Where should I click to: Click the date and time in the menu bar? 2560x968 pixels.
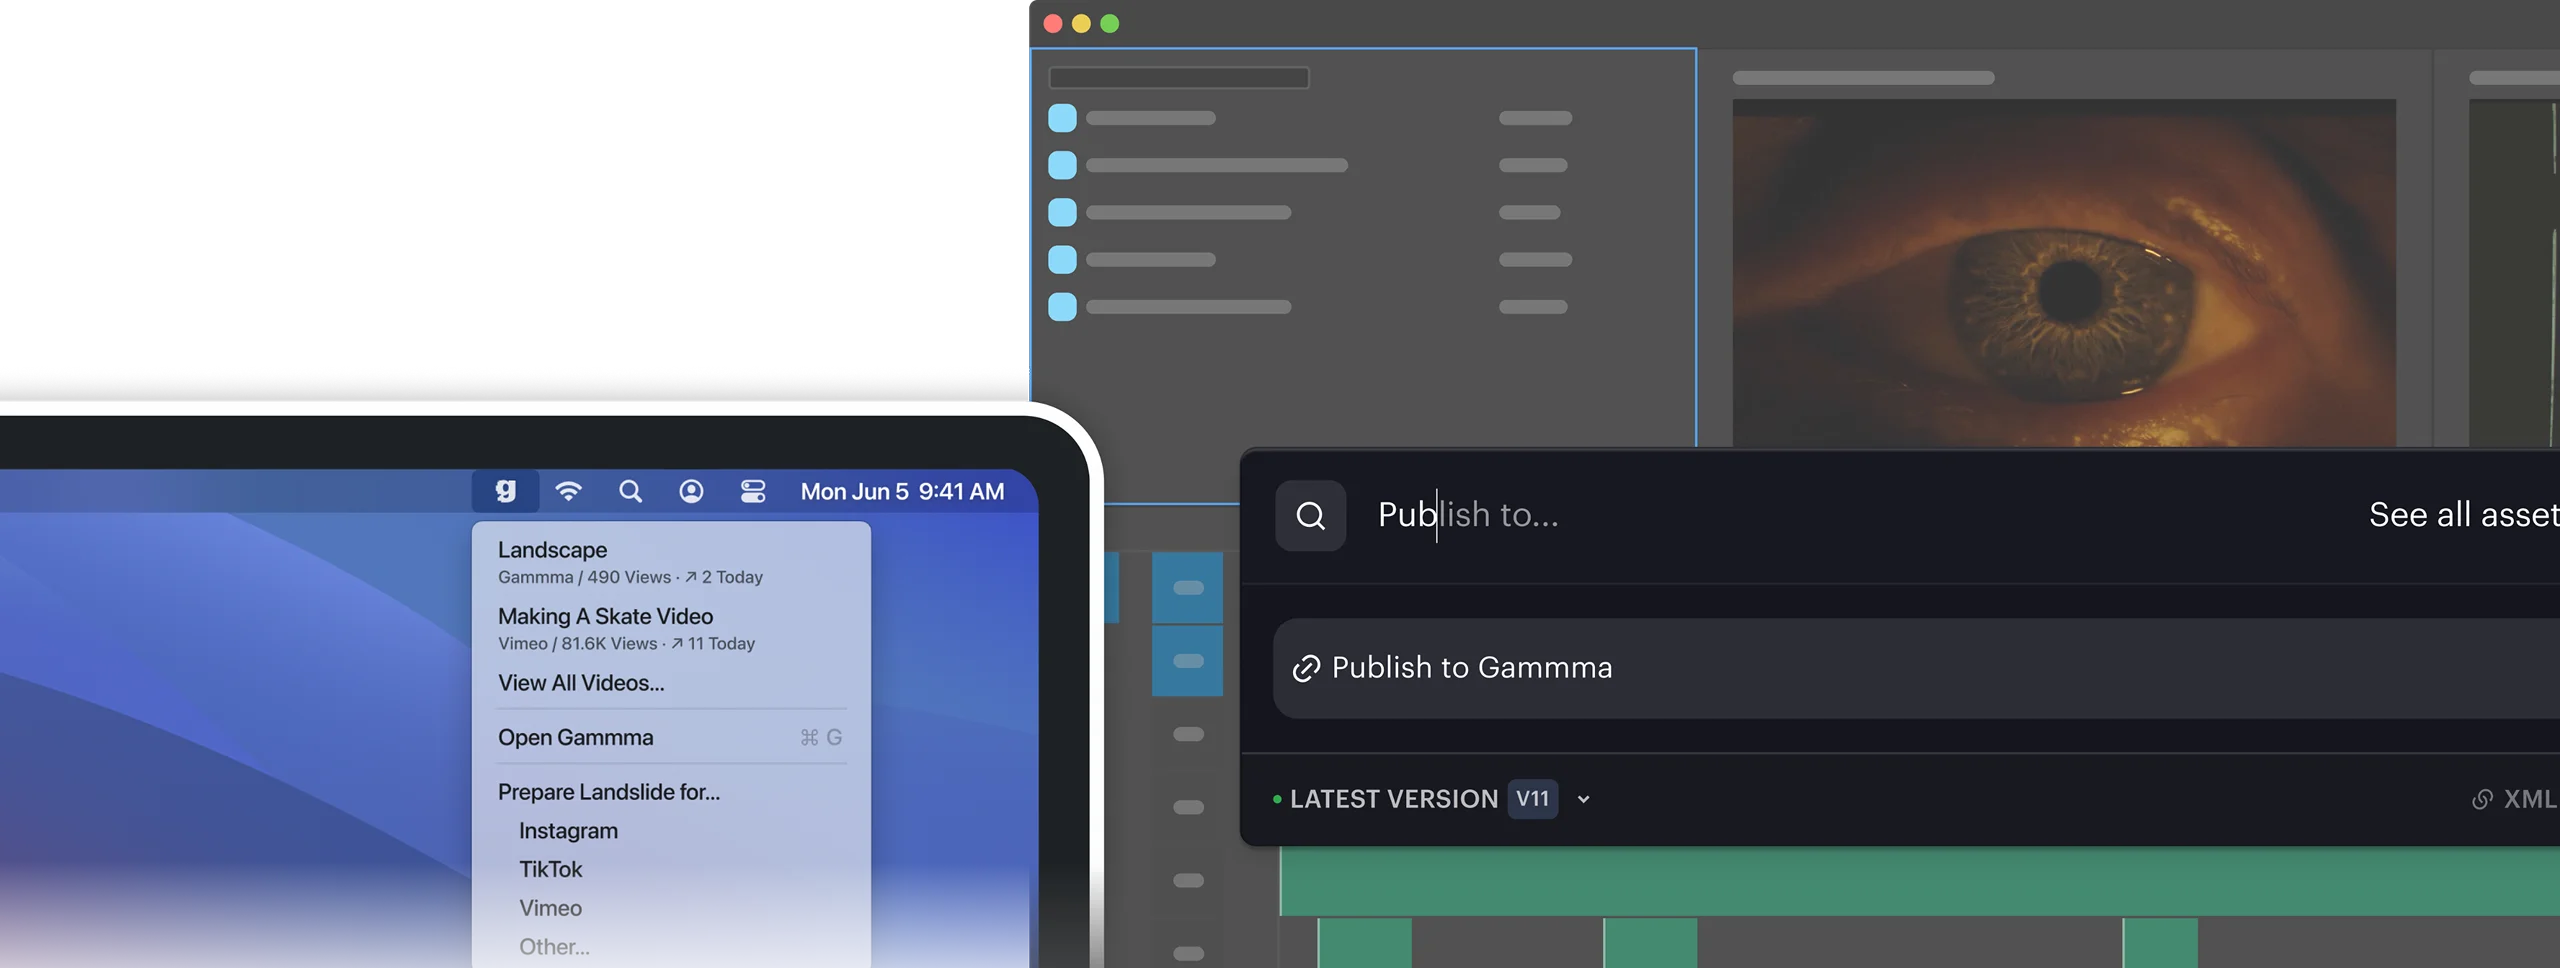902,491
